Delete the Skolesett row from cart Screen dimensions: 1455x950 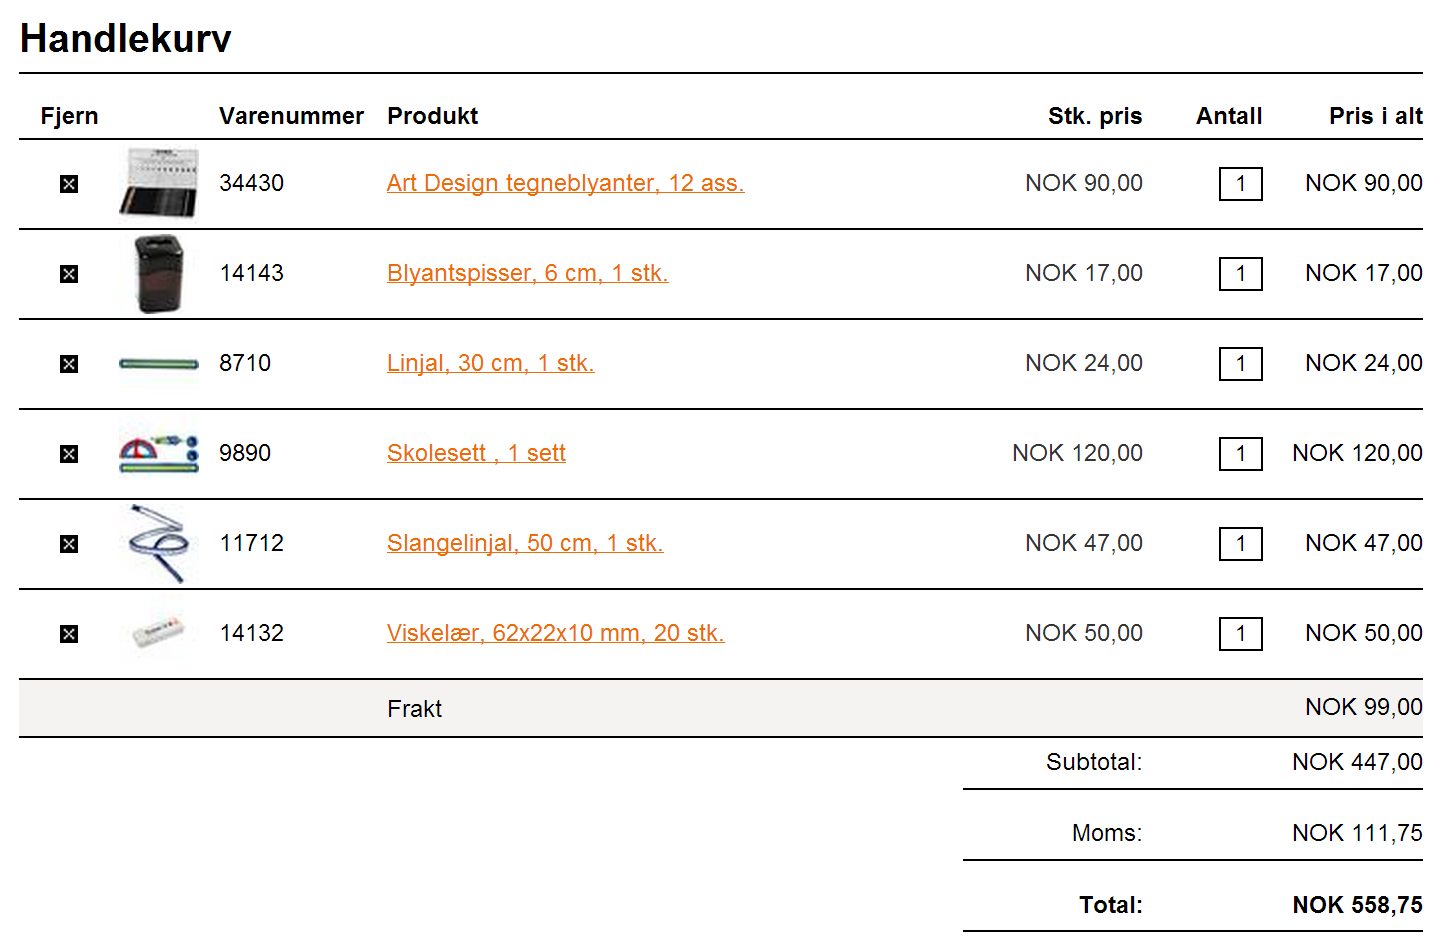point(69,454)
